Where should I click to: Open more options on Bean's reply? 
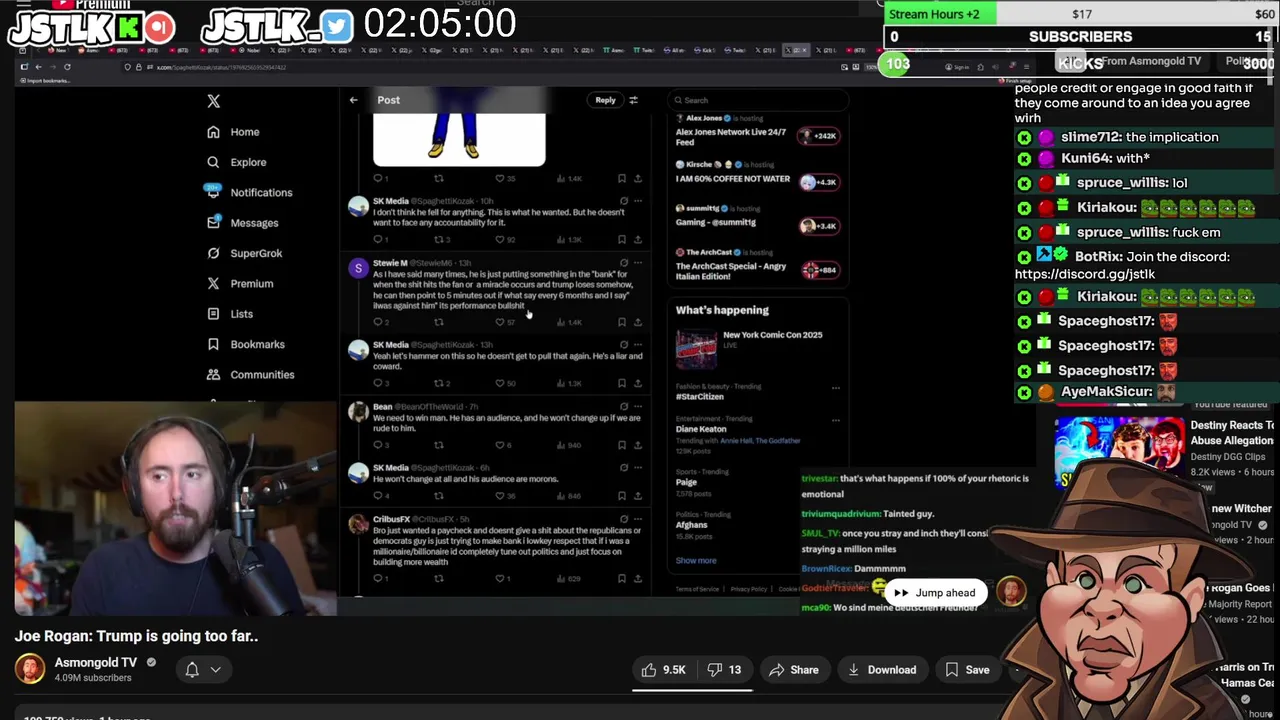638,407
